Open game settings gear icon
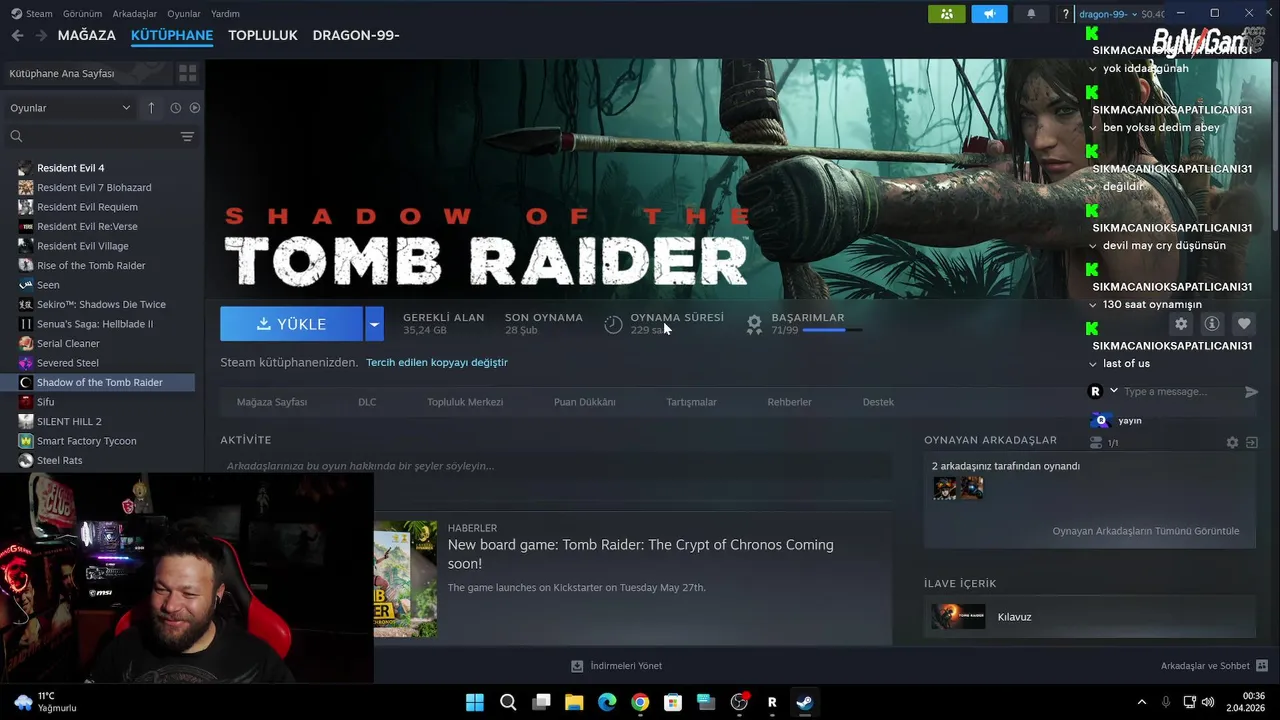This screenshot has width=1280, height=720. [x=1181, y=324]
